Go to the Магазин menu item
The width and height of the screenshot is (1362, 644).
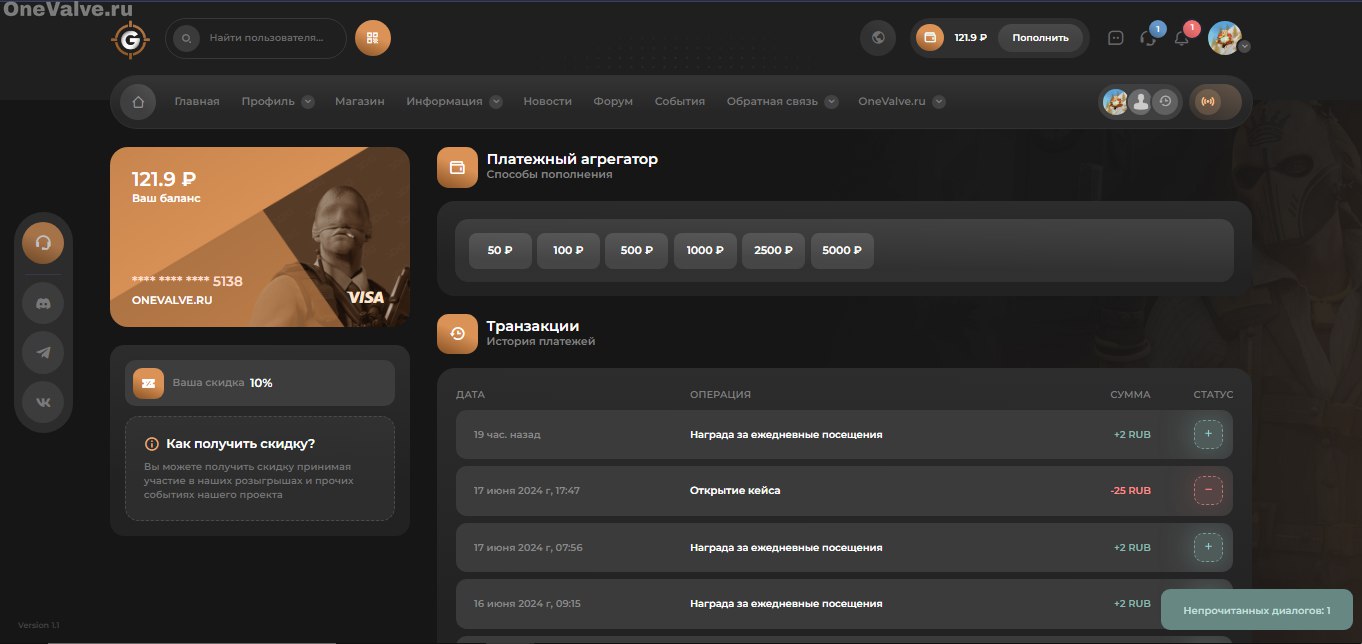tap(359, 102)
